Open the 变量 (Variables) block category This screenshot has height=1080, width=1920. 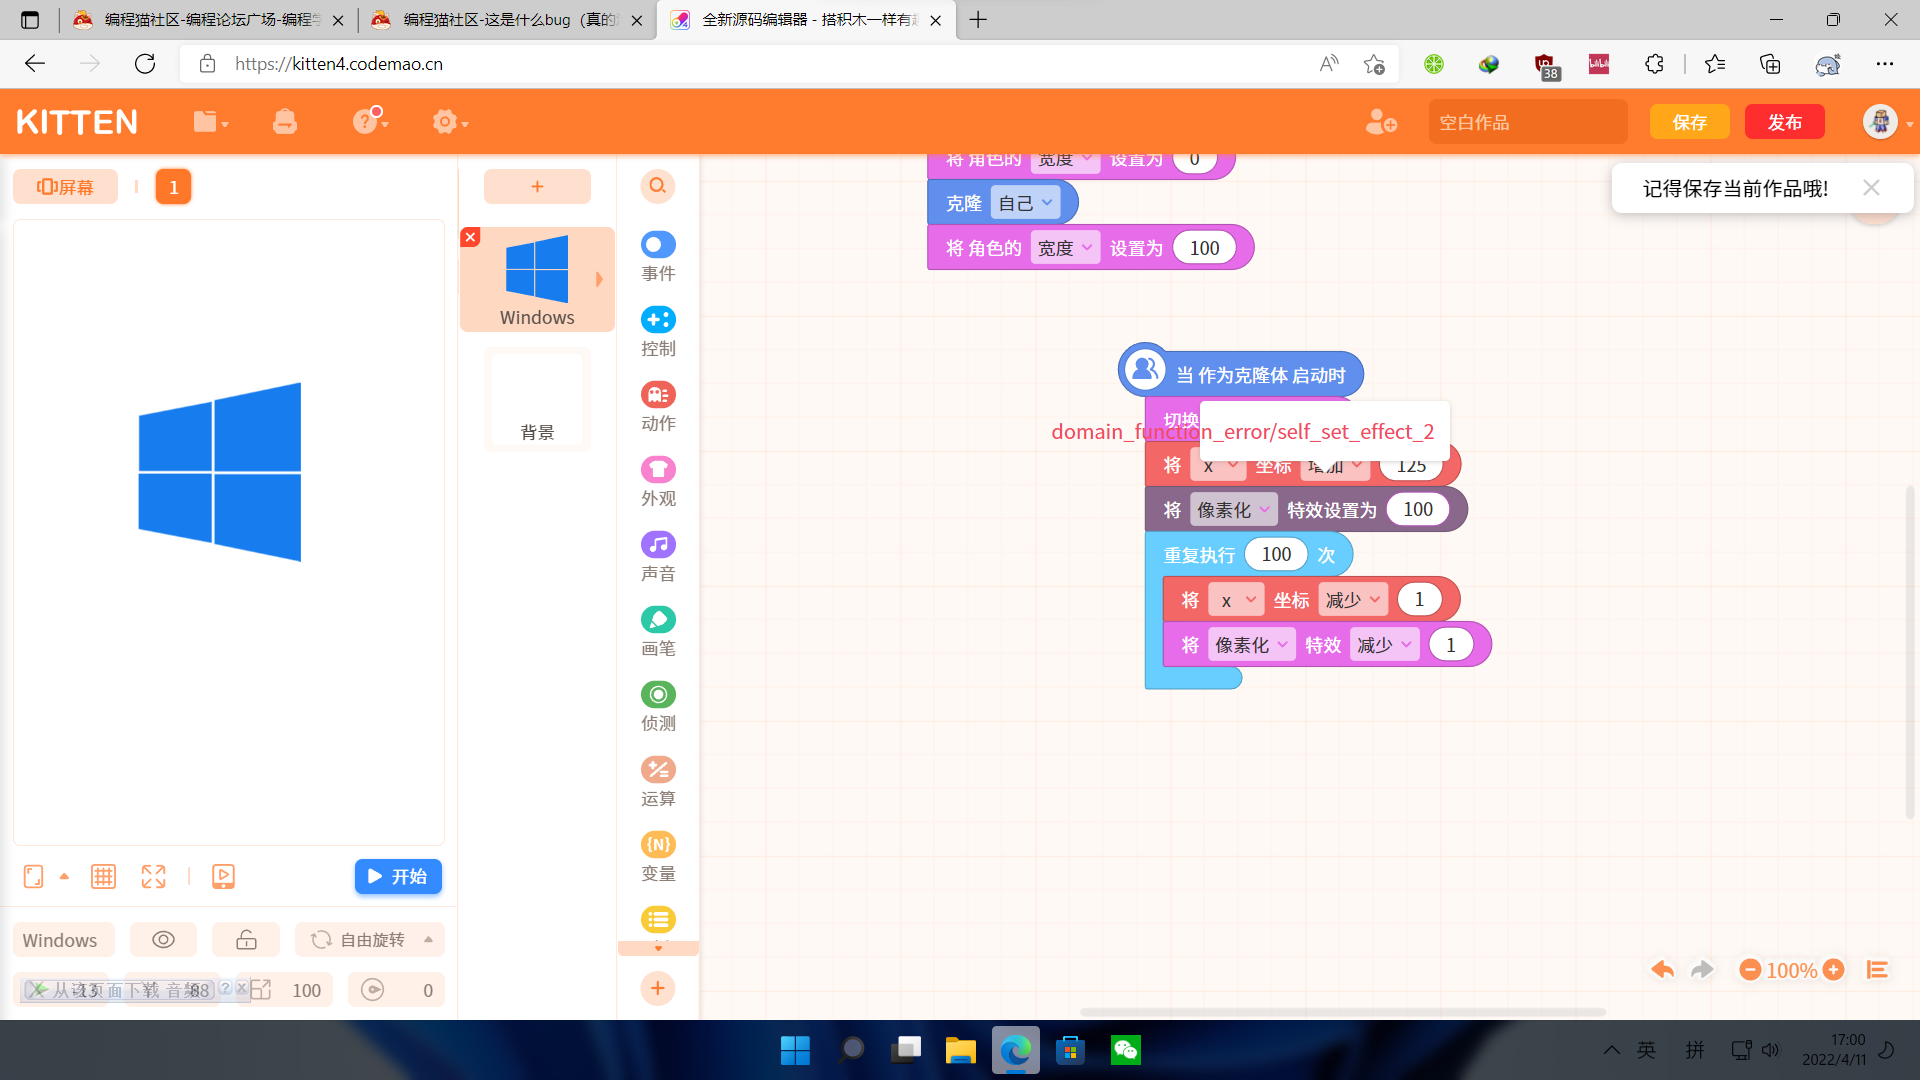[x=658, y=856]
